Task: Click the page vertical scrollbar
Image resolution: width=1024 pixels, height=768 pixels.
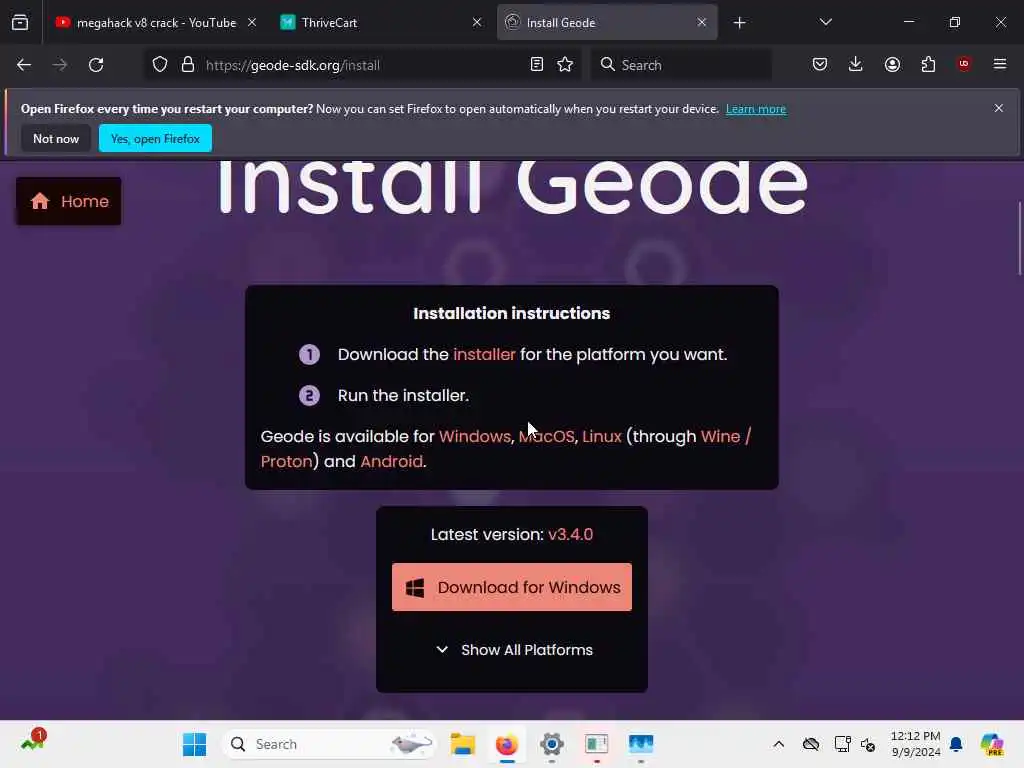Action: pos(1019,238)
